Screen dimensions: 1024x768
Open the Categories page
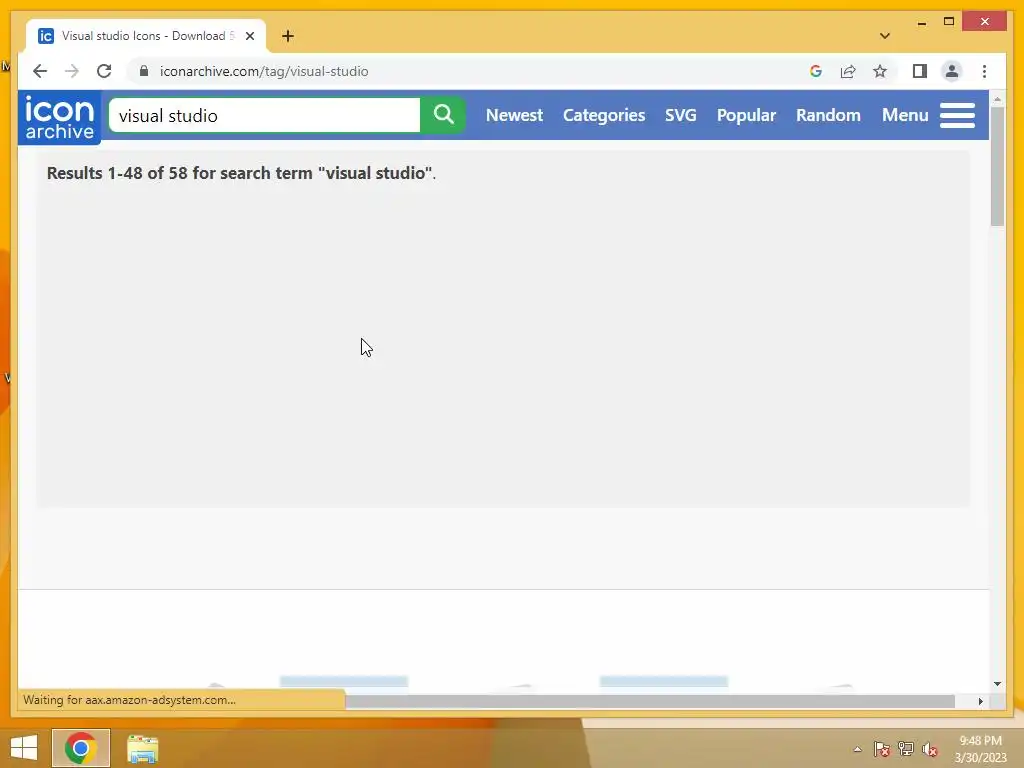(x=603, y=115)
